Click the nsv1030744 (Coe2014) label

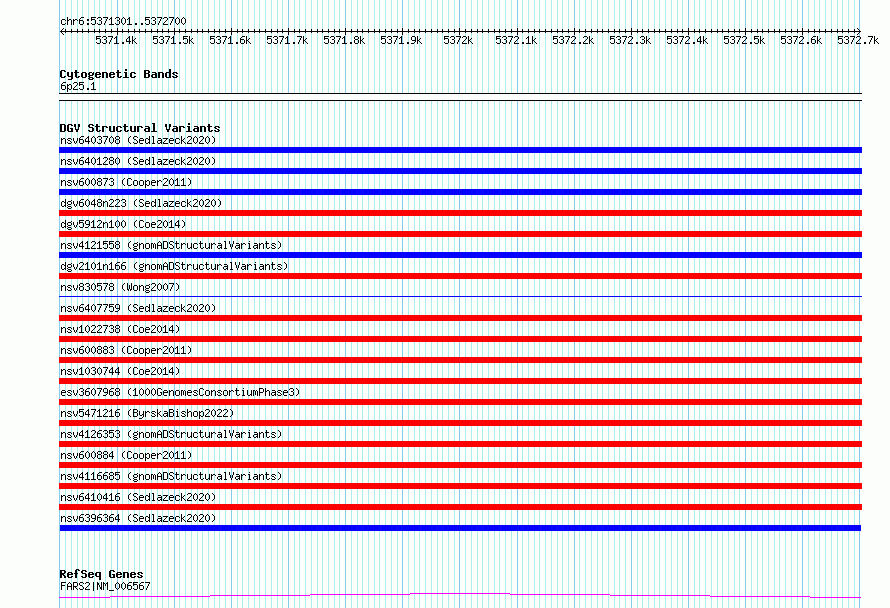pos(120,371)
